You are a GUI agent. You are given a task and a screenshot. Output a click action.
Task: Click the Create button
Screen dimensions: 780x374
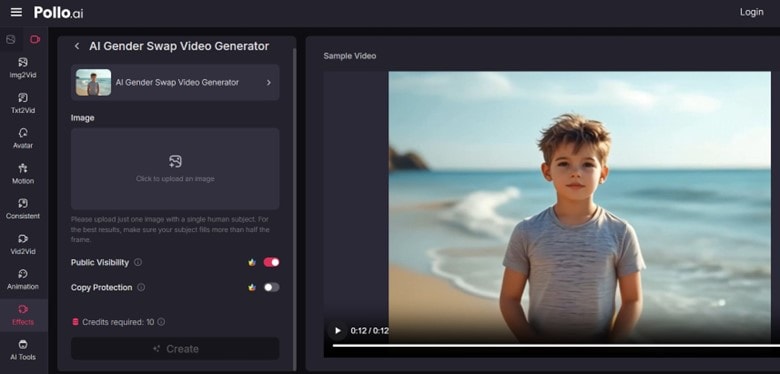click(x=175, y=349)
